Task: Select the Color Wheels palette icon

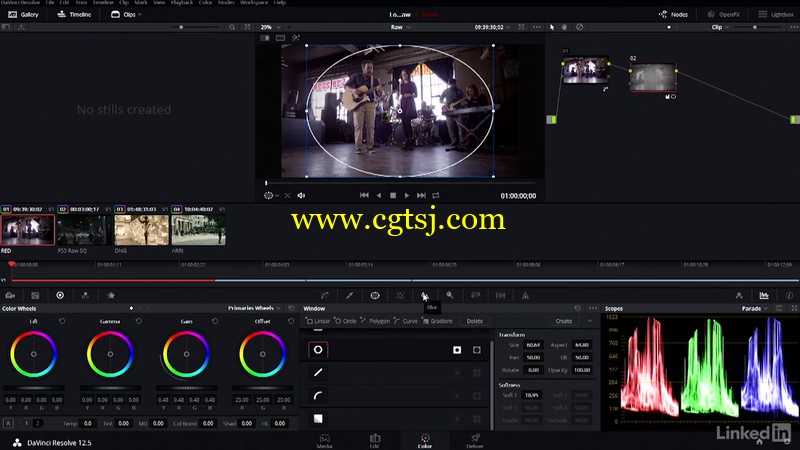Action: tap(60, 295)
